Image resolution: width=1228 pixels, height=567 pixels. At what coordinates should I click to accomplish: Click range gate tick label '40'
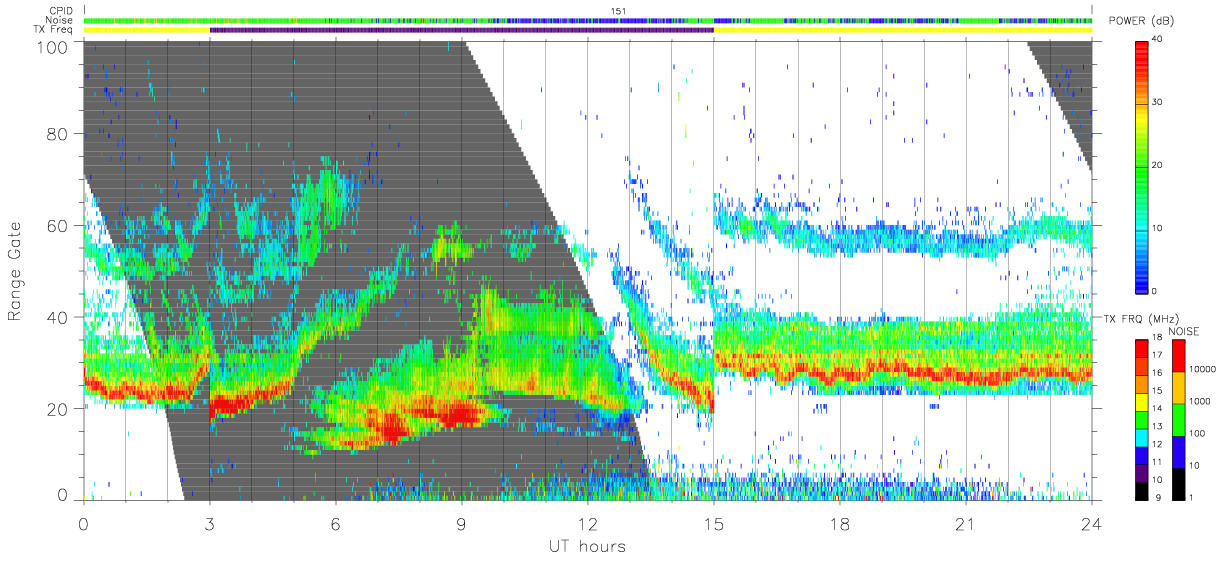coord(57,317)
